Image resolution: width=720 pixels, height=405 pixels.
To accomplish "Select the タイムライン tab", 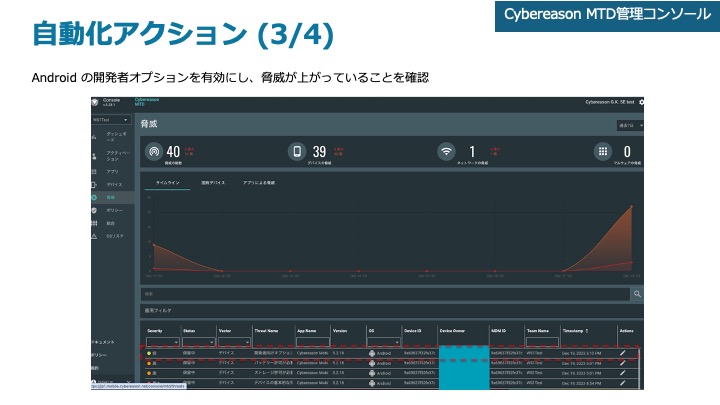I will coord(167,183).
